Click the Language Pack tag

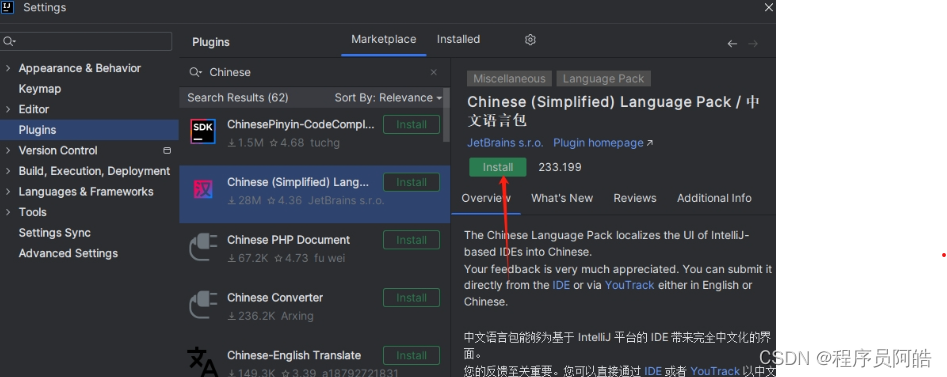[x=603, y=79]
